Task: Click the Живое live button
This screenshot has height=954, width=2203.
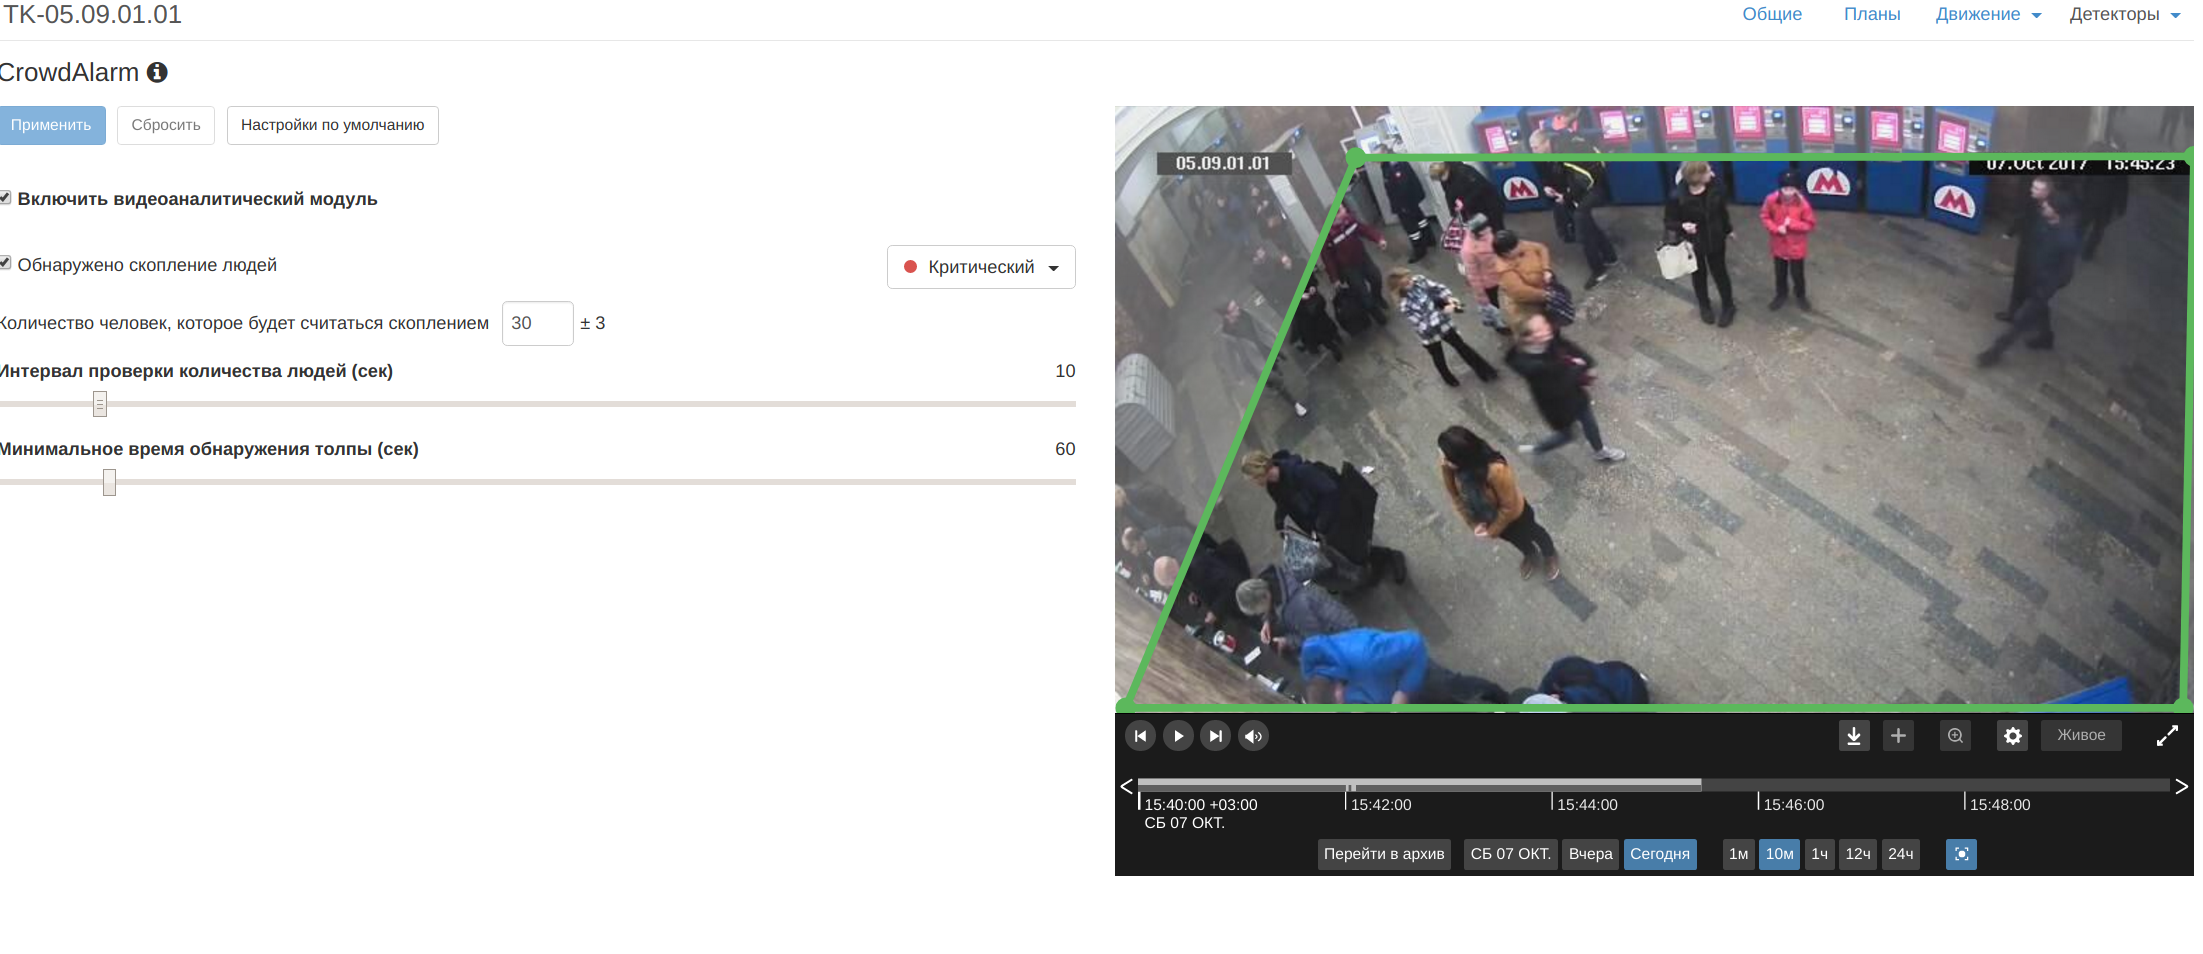Action: click(x=2081, y=735)
